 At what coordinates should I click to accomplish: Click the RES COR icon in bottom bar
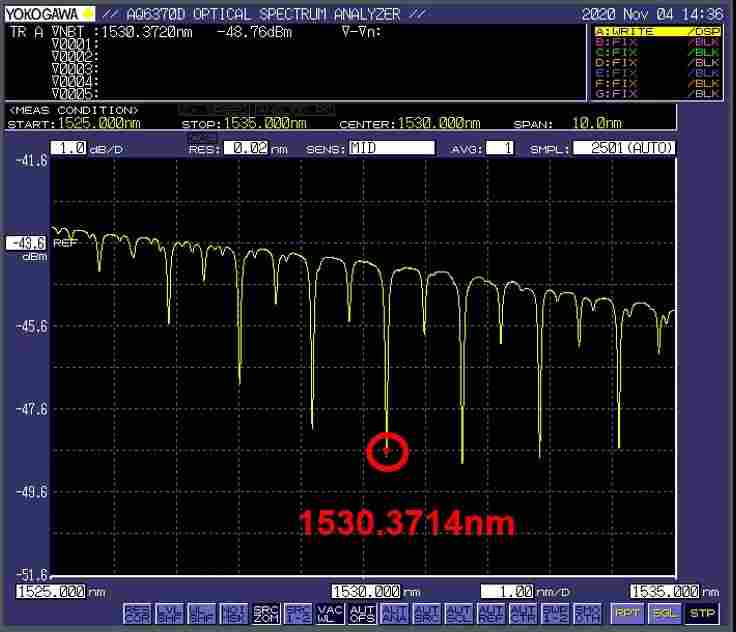(x=137, y=613)
